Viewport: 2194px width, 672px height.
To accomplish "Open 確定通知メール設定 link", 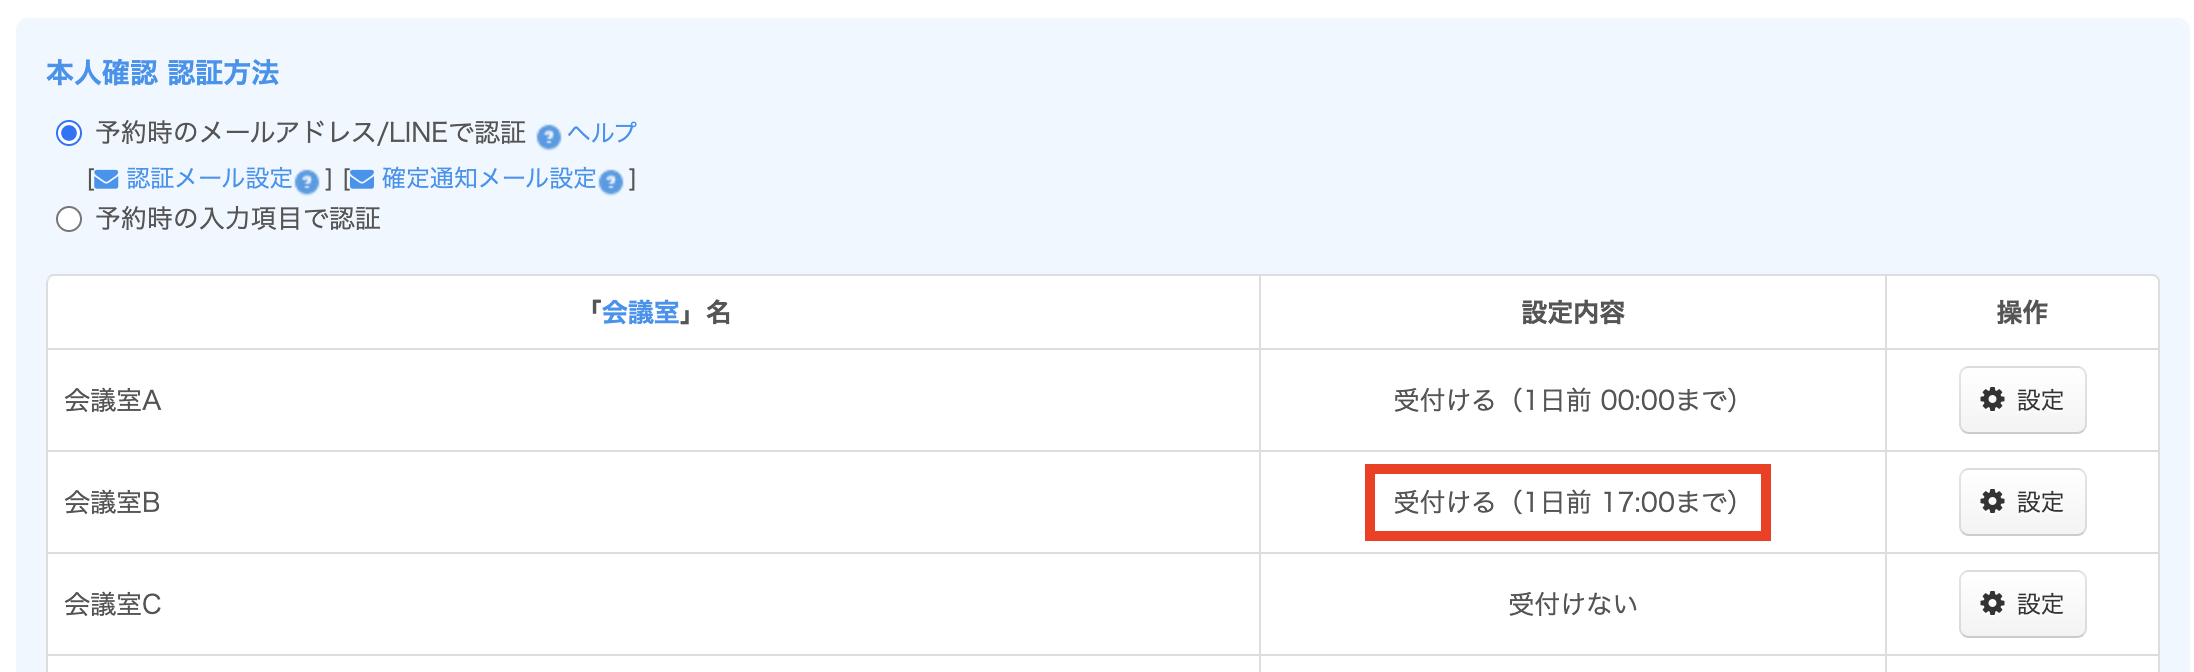I will tap(489, 179).
